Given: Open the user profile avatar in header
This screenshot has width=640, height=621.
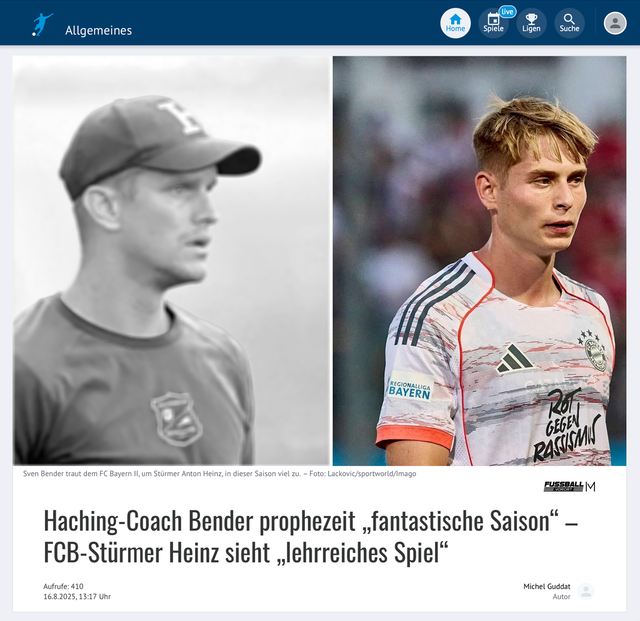Looking at the screenshot, I should click(x=615, y=23).
